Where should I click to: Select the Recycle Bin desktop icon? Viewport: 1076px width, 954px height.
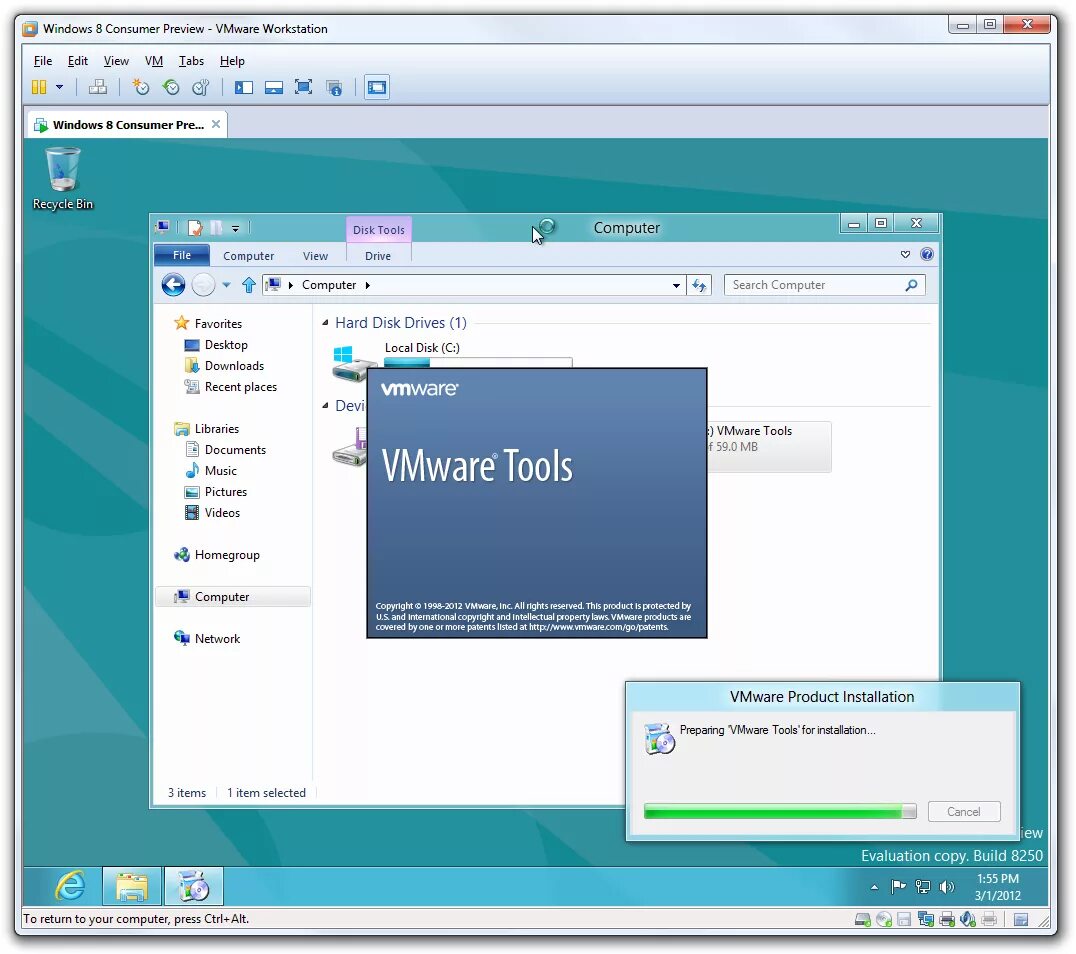(x=62, y=178)
